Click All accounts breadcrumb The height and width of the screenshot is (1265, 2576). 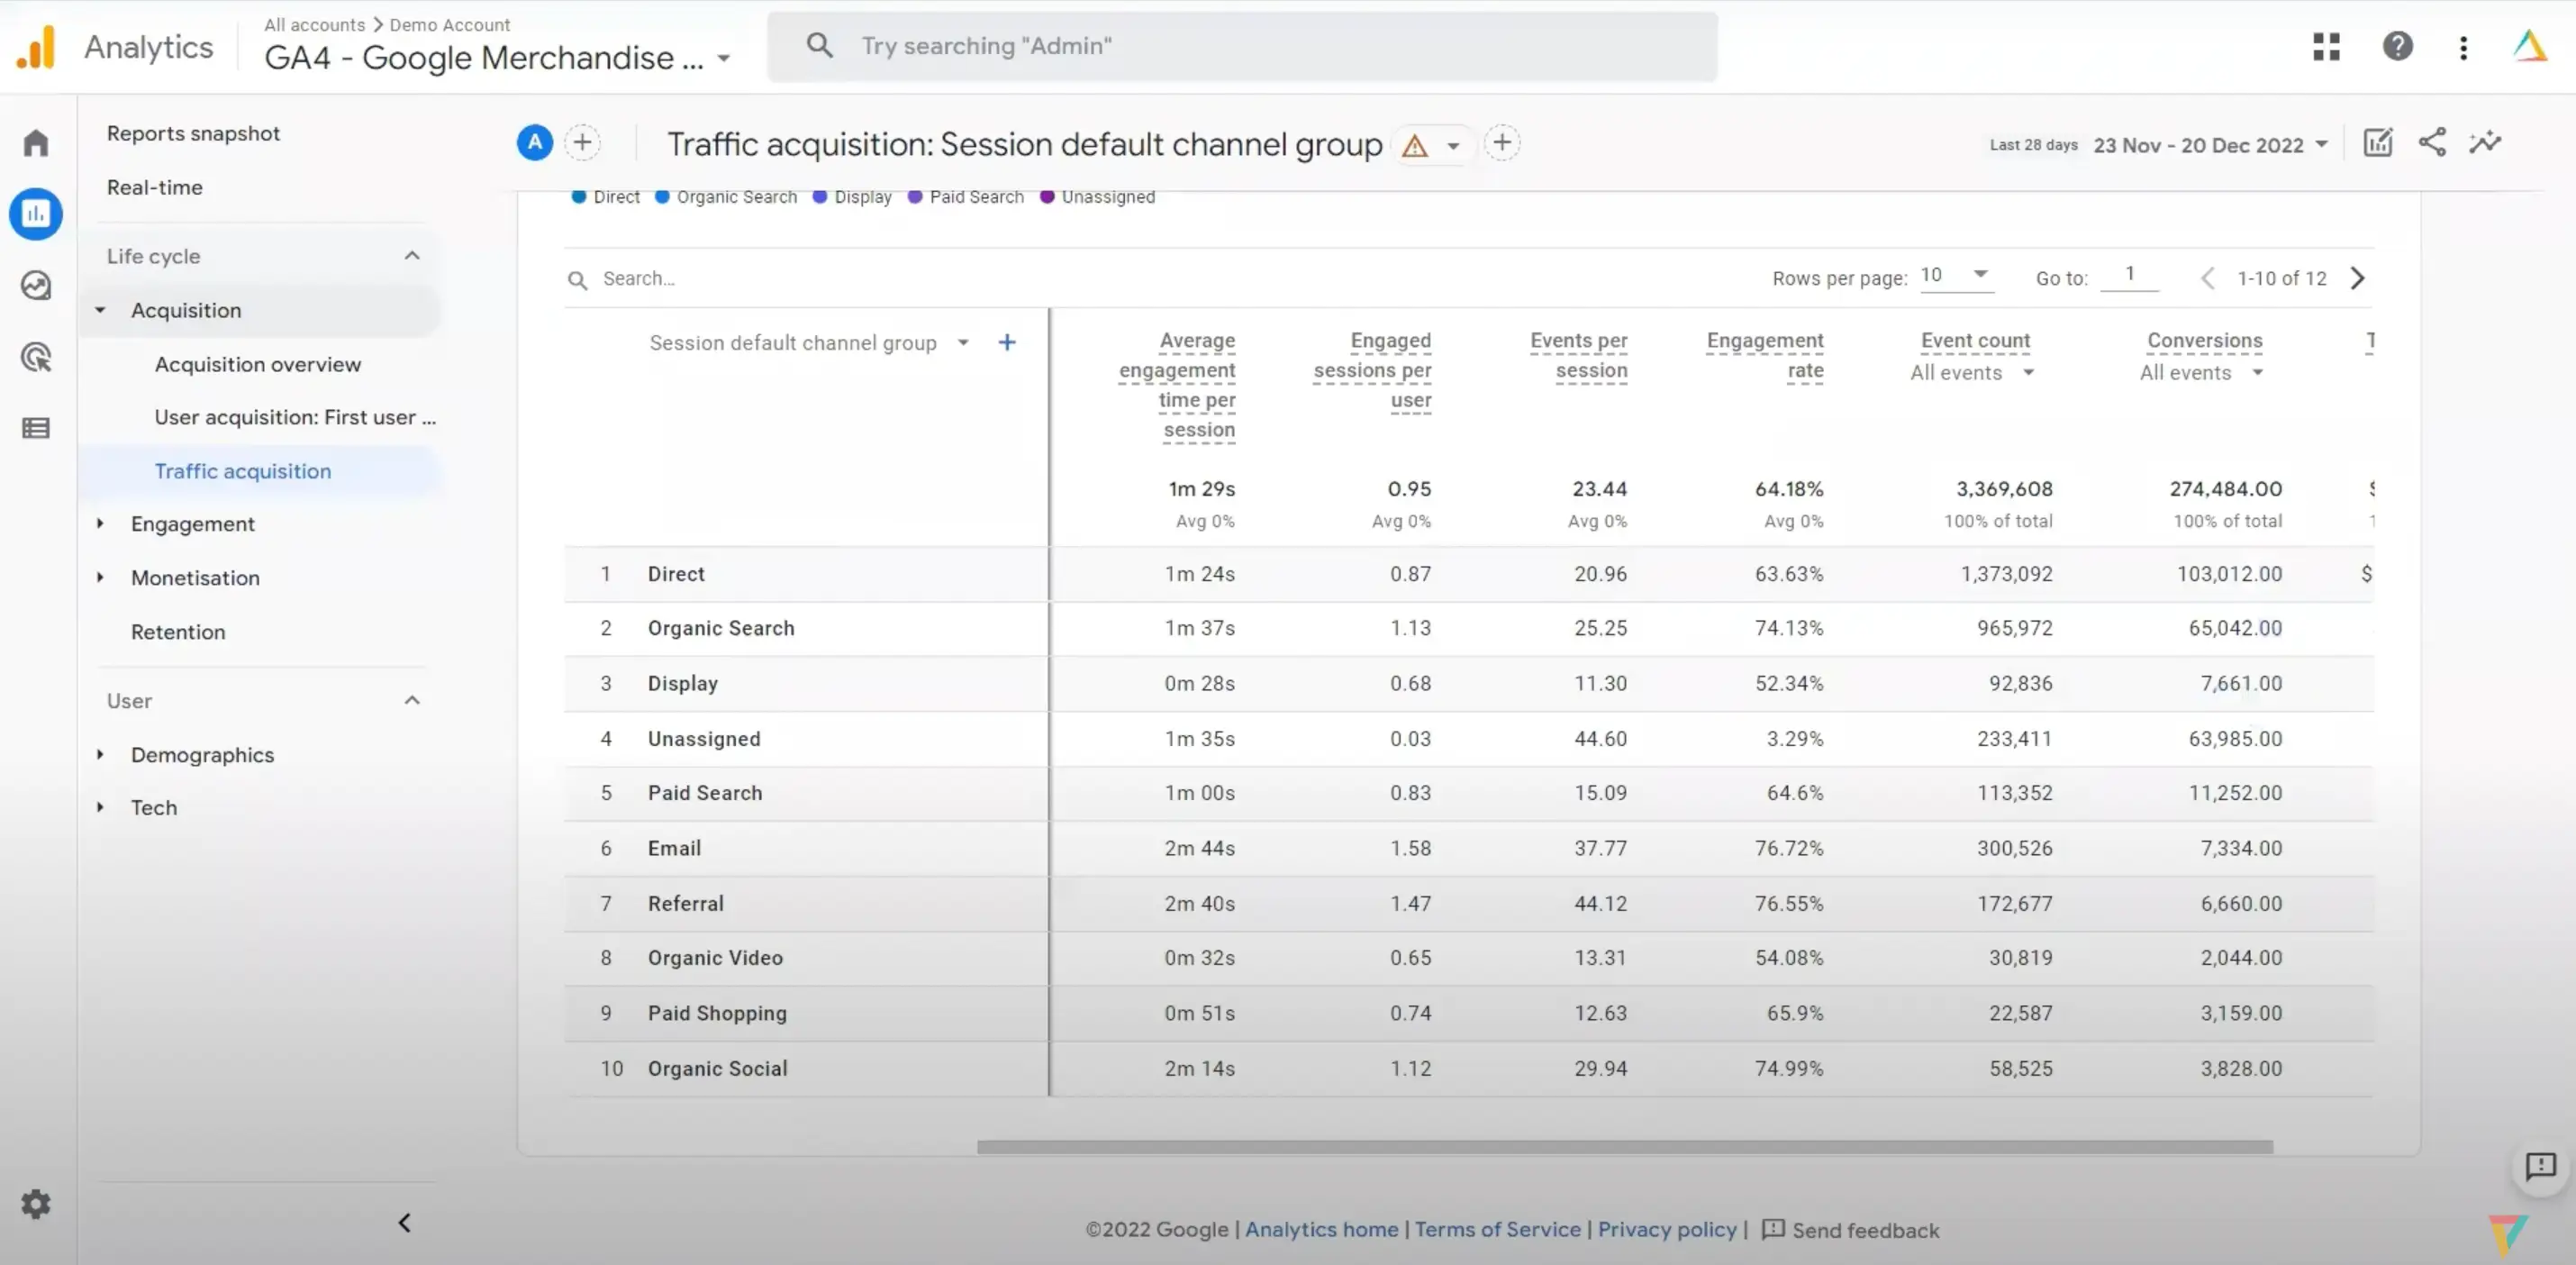click(314, 24)
